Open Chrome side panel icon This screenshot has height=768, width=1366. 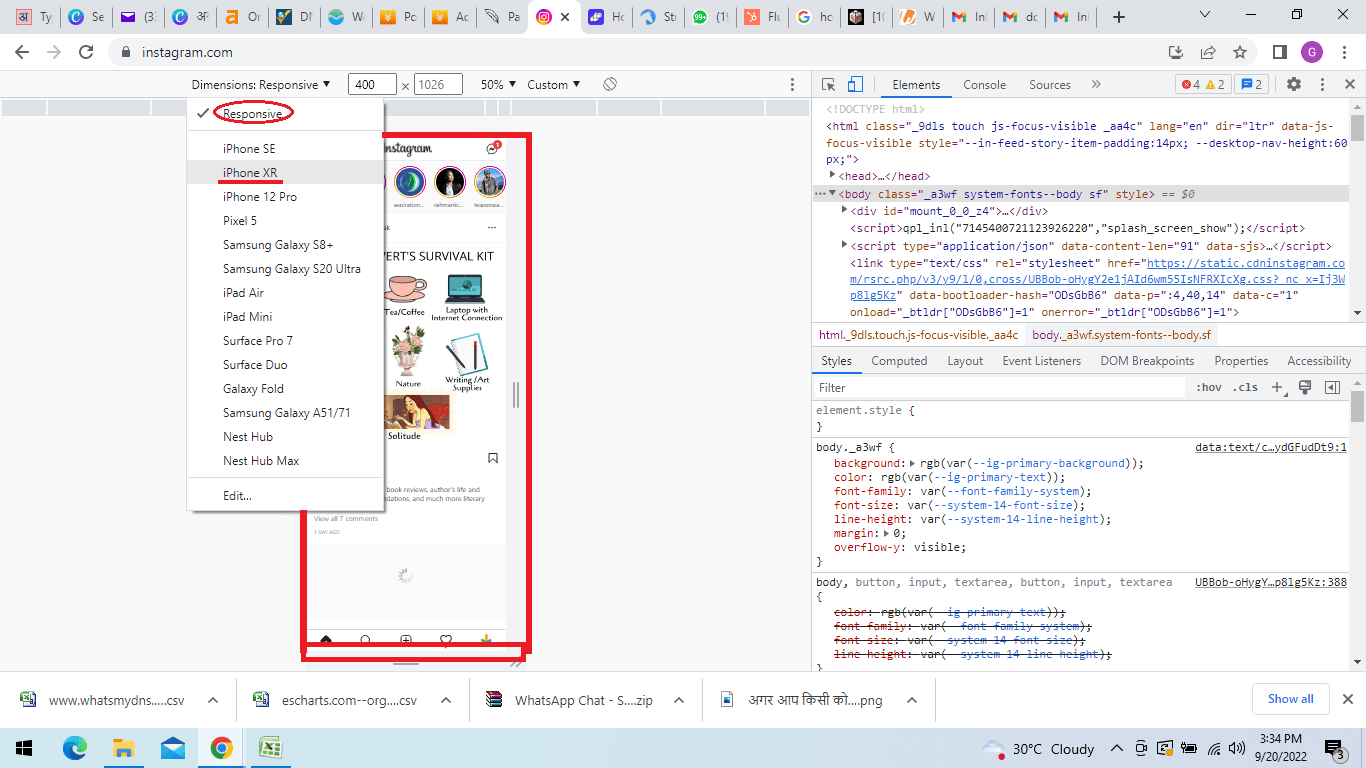click(1280, 52)
